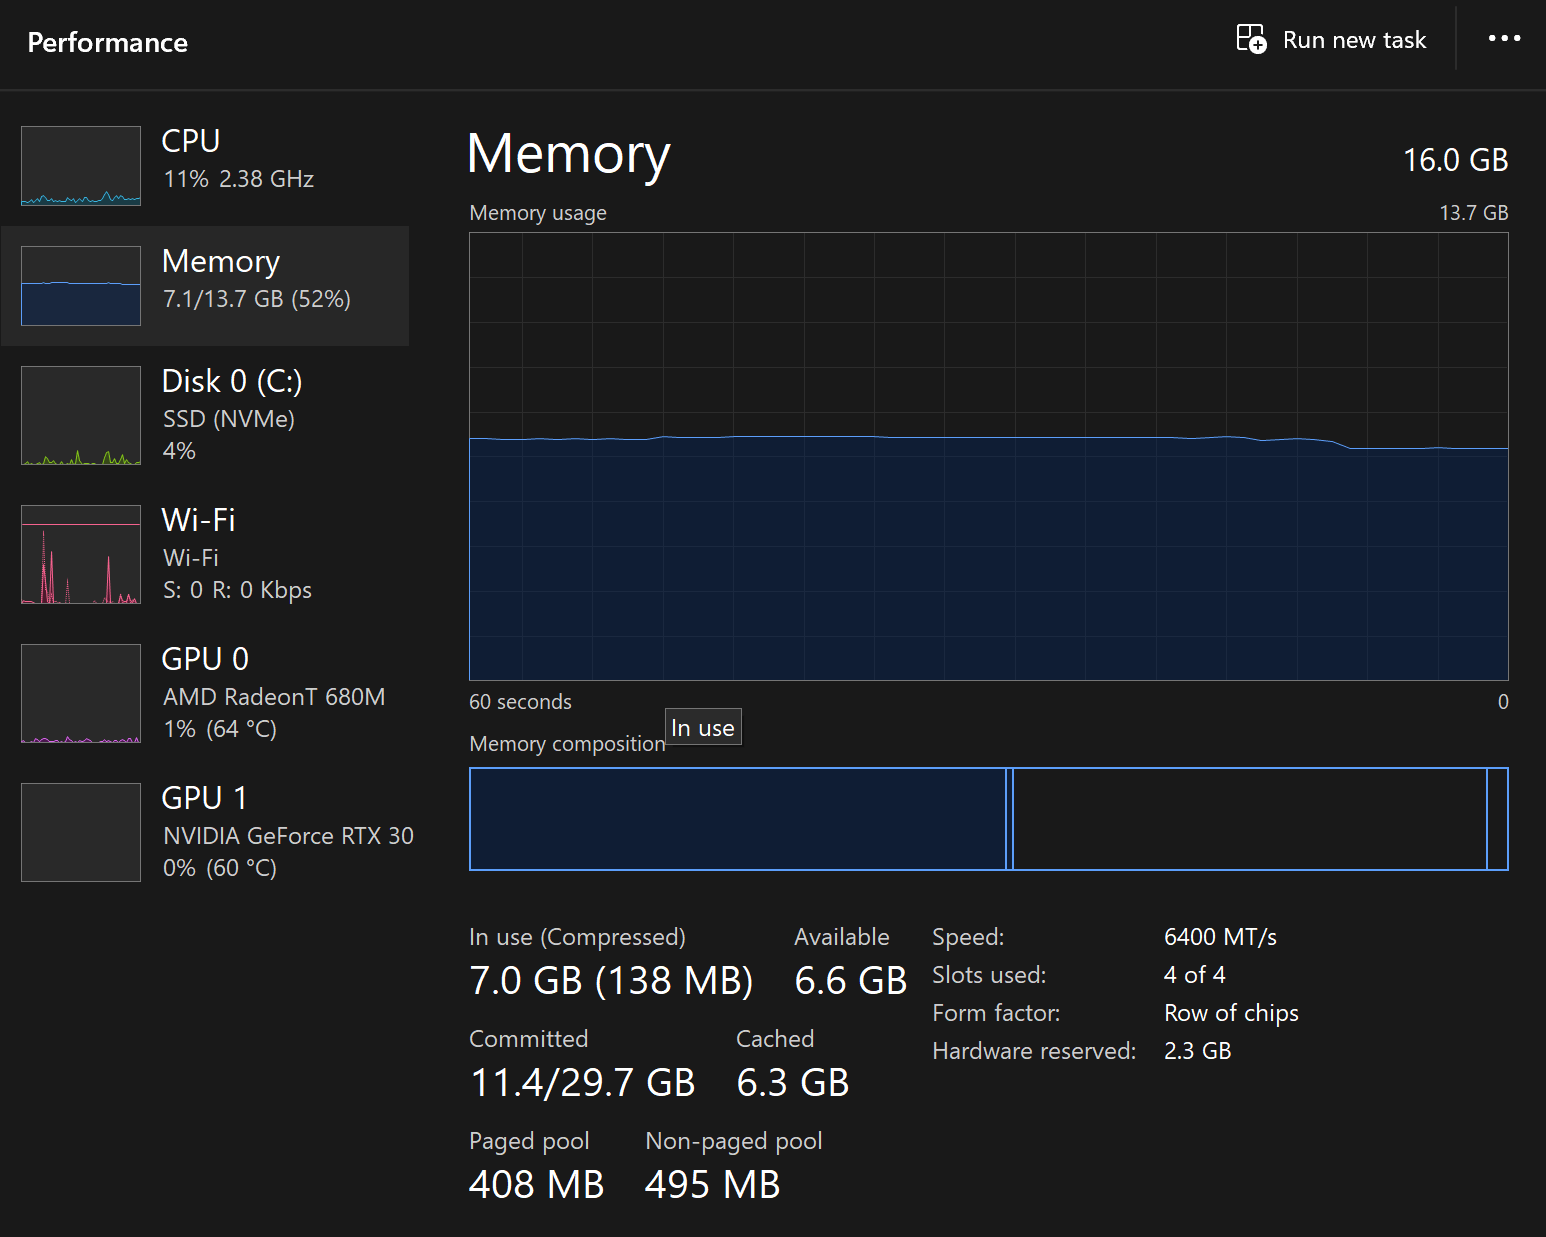Click the 7.1/13.7 GB (52%) memory reading
This screenshot has height=1237, width=1546.
pos(257,299)
